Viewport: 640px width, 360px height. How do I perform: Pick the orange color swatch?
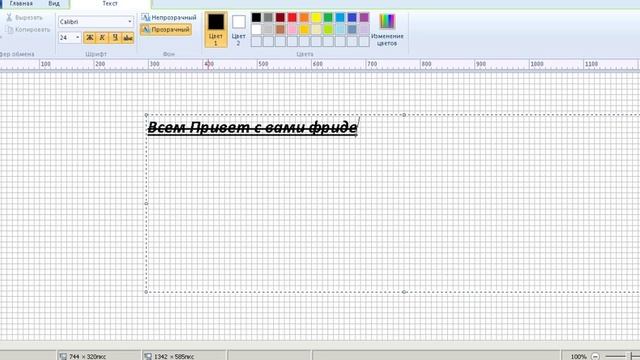coord(304,18)
